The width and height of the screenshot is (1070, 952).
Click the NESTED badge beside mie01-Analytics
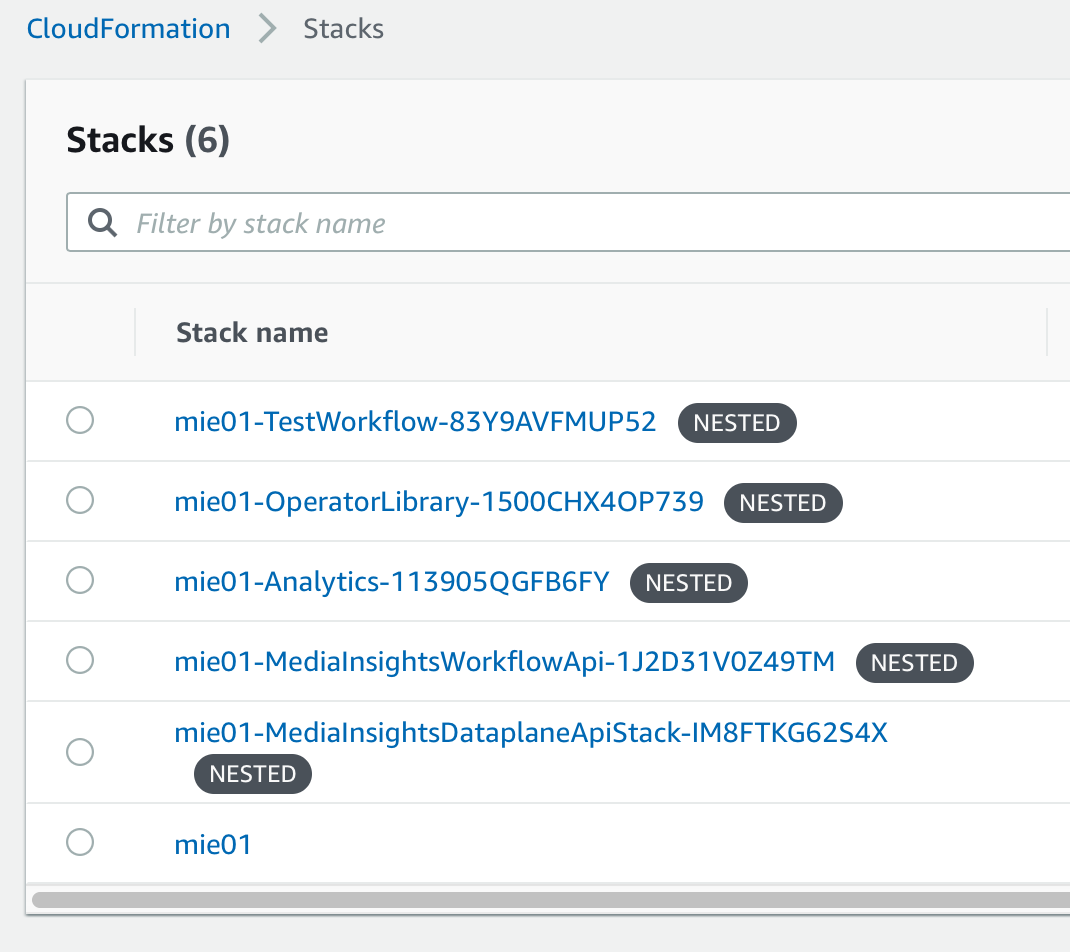pyautogui.click(x=689, y=583)
